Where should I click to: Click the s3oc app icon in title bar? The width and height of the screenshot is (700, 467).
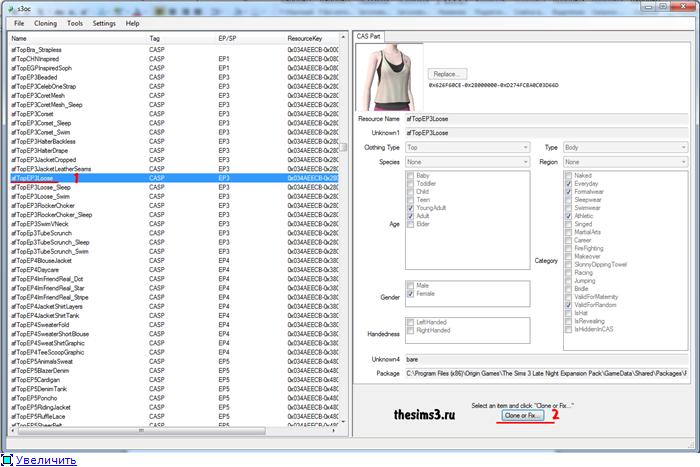tap(9, 7)
